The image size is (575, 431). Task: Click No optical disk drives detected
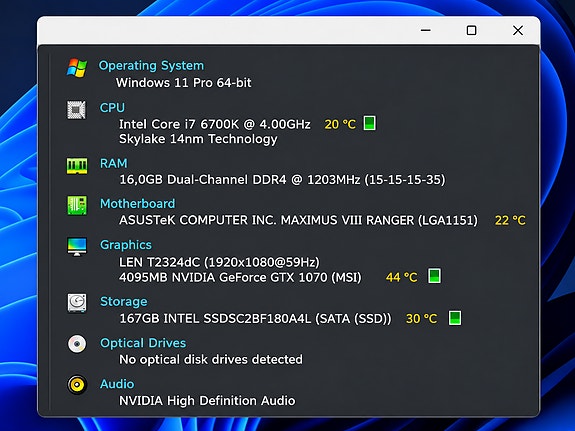(x=211, y=359)
